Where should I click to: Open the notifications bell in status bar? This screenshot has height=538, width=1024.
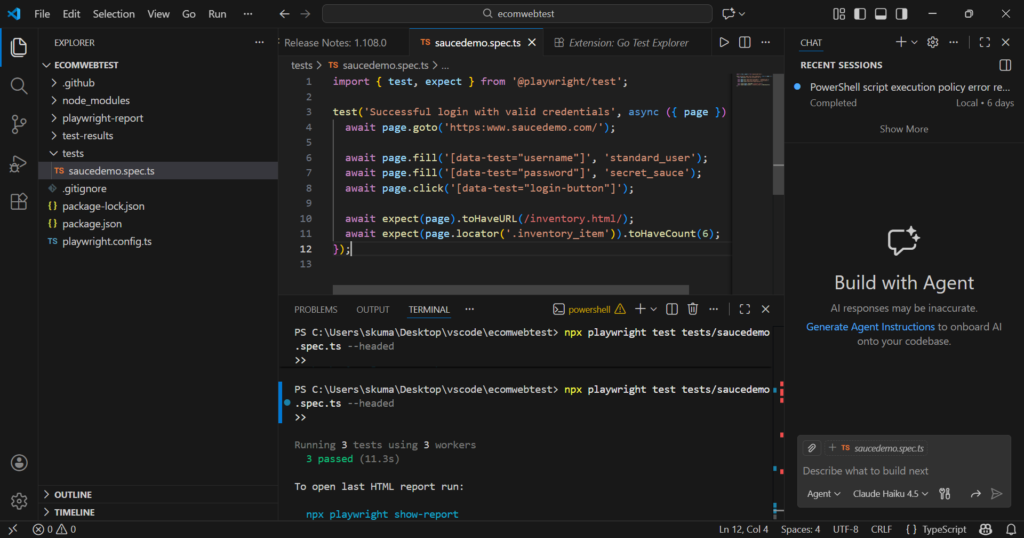pos(1009,529)
